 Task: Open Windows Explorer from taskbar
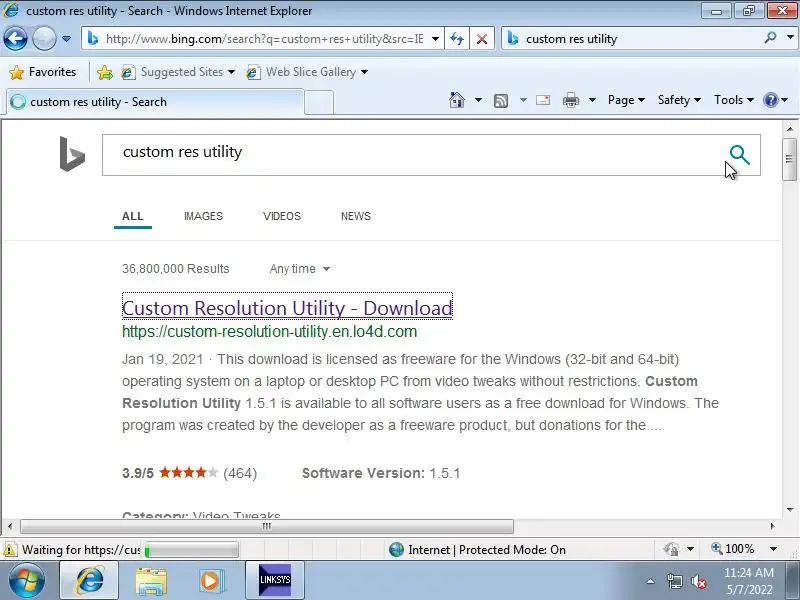(151, 580)
